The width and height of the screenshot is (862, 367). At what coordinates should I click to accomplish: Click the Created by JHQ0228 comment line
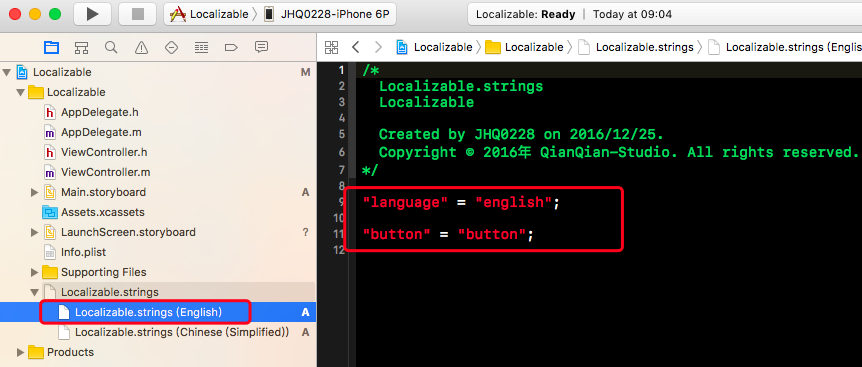(521, 135)
